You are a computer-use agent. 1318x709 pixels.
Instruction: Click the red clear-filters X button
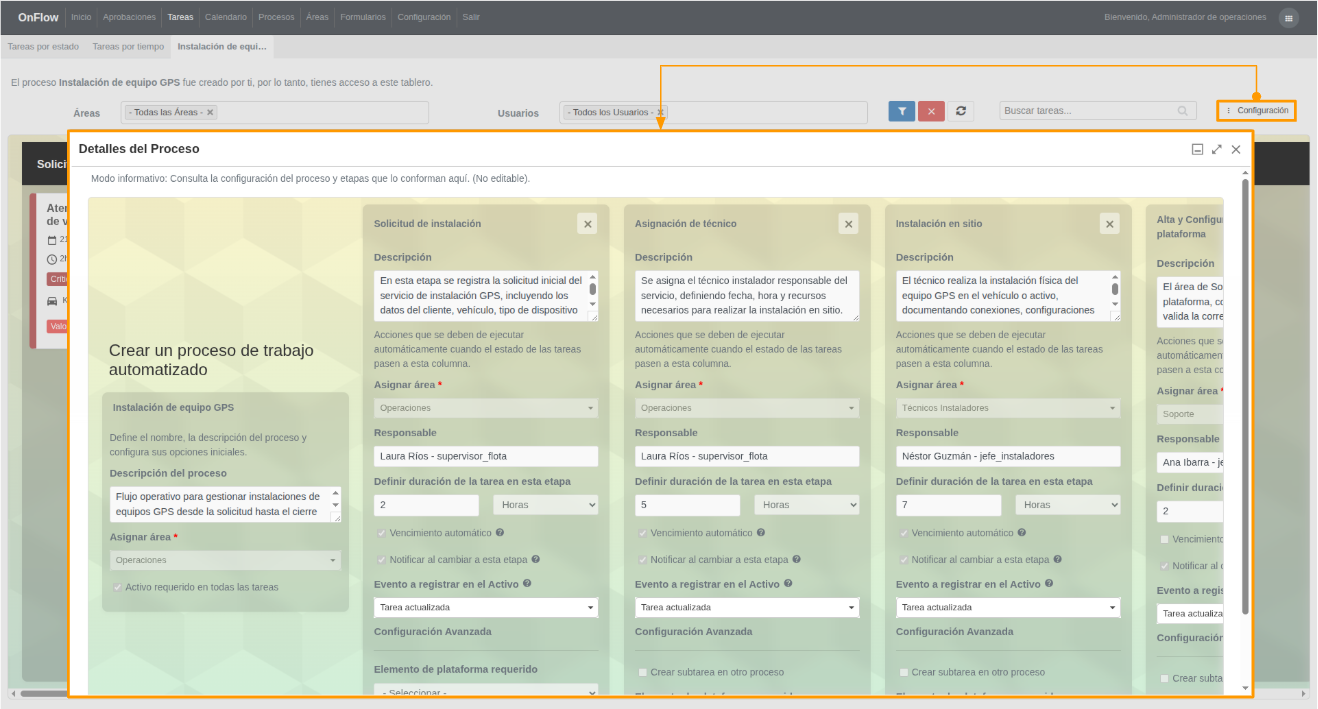pos(931,111)
